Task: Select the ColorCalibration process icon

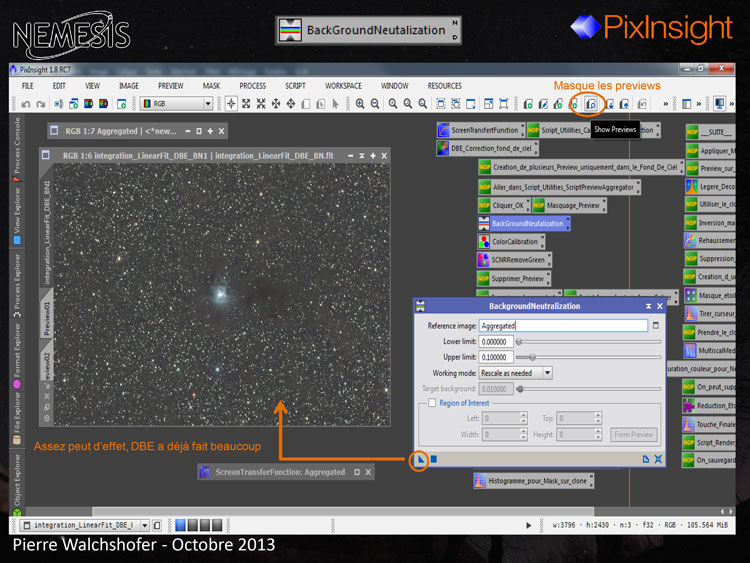Action: (x=511, y=242)
